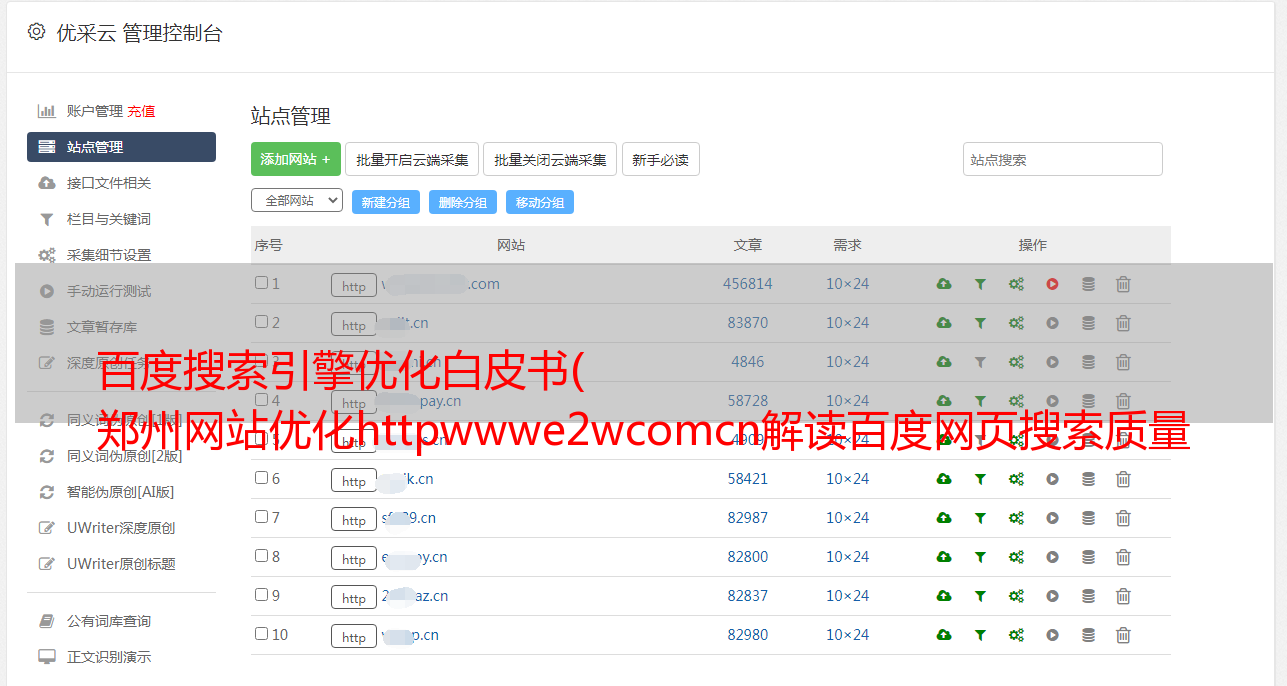Open UWriter原创标题 in the sidebar

pos(121,564)
